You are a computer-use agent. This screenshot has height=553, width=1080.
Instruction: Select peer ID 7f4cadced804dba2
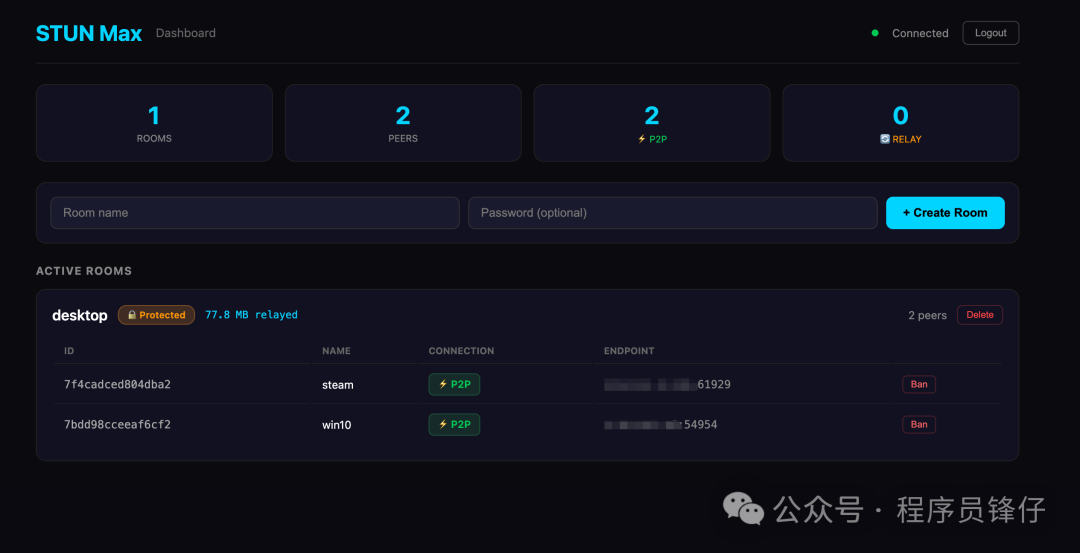point(117,384)
